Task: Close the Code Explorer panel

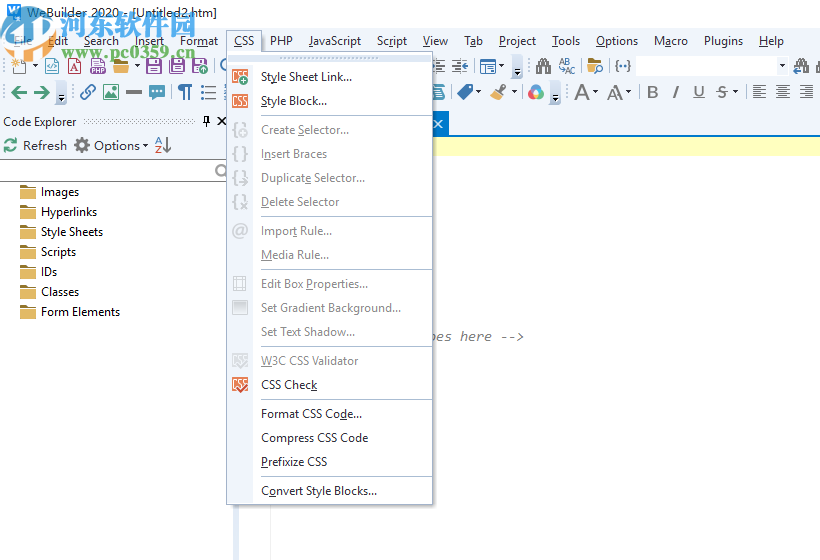Action: (222, 121)
